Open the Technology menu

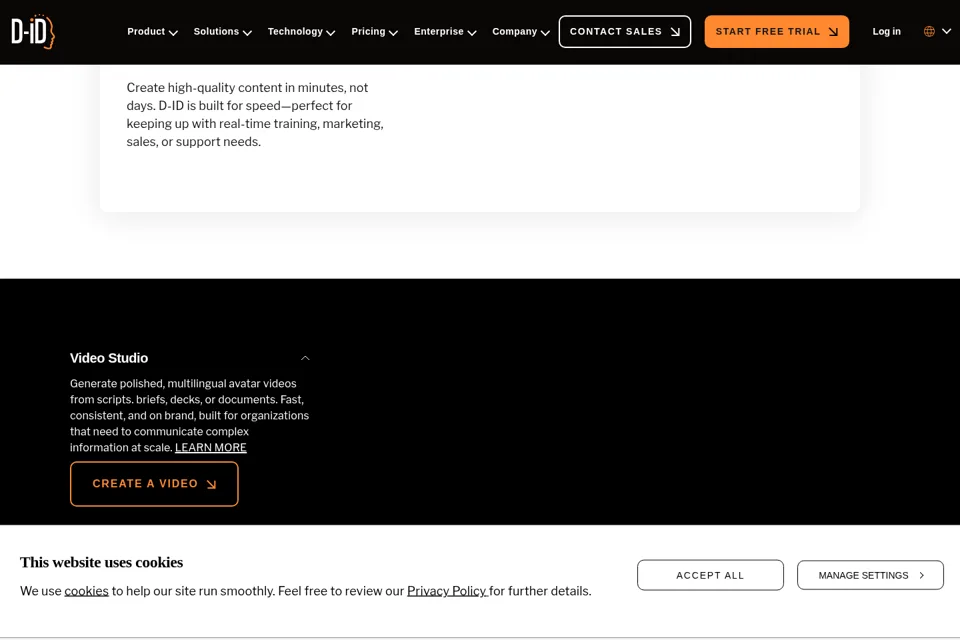coord(301,31)
